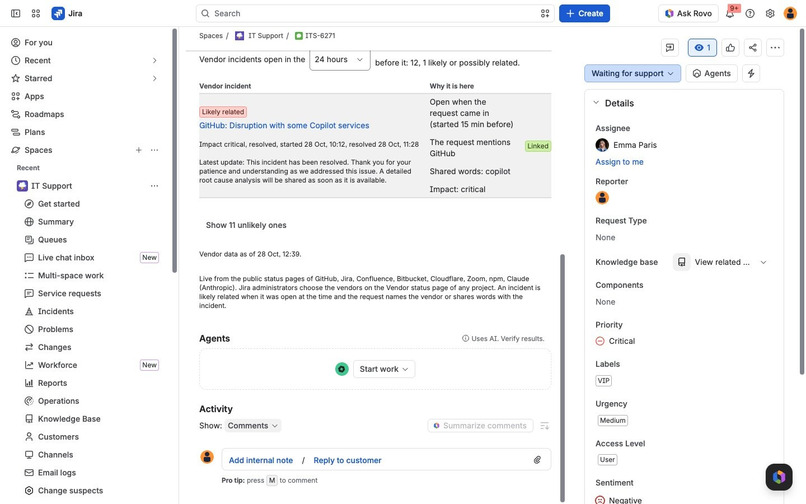Open the issue more-actions ellipsis
The height and width of the screenshot is (504, 806).
pos(775,48)
